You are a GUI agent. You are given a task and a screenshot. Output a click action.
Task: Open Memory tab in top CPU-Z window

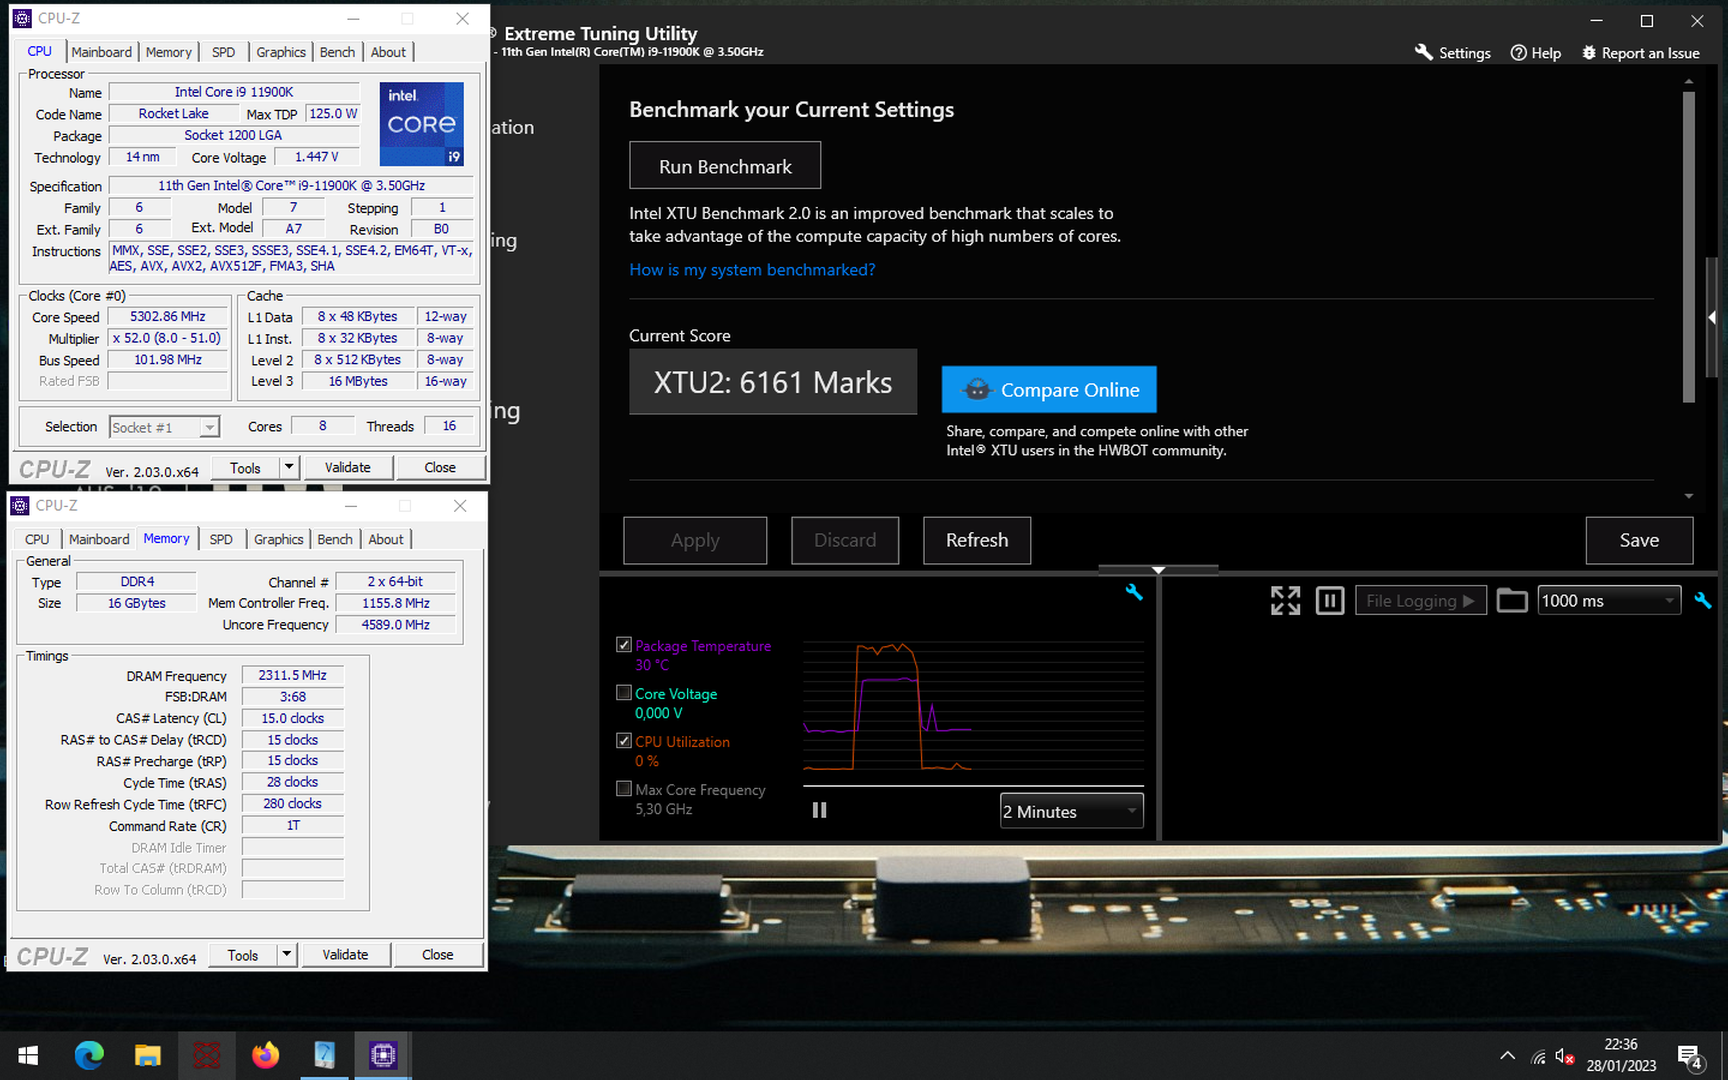168,52
